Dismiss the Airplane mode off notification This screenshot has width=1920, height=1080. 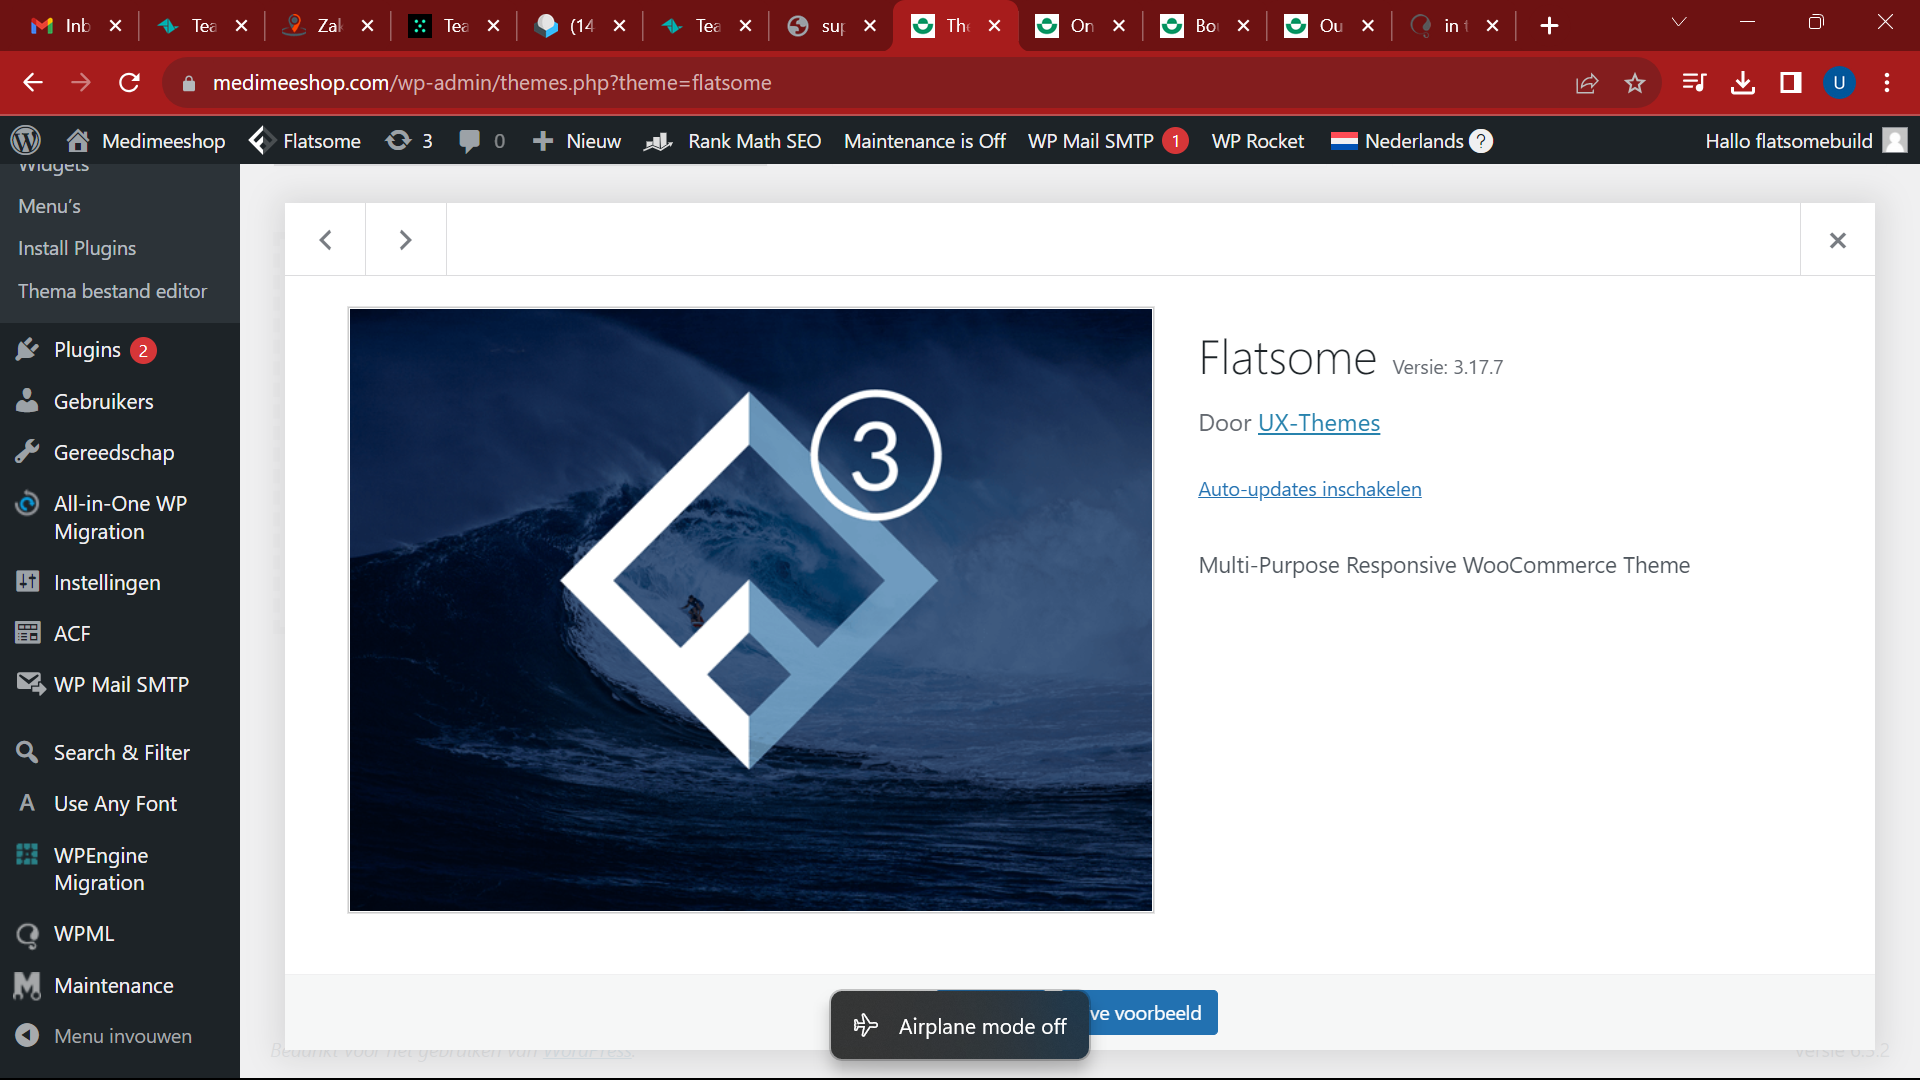[959, 1026]
